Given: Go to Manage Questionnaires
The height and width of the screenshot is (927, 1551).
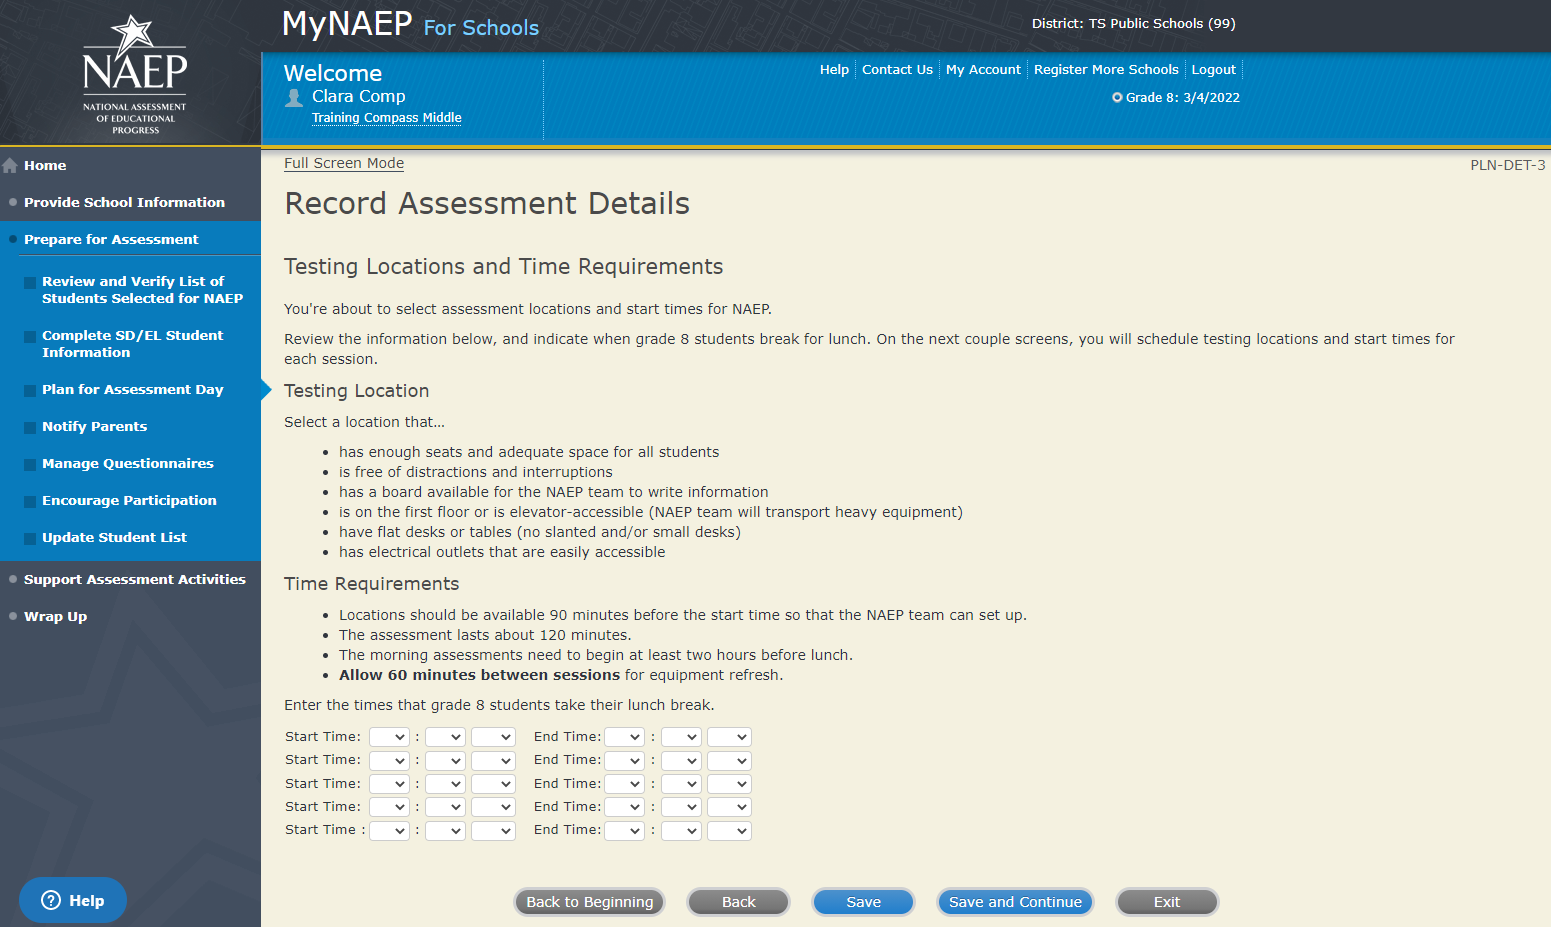Looking at the screenshot, I should [127, 463].
